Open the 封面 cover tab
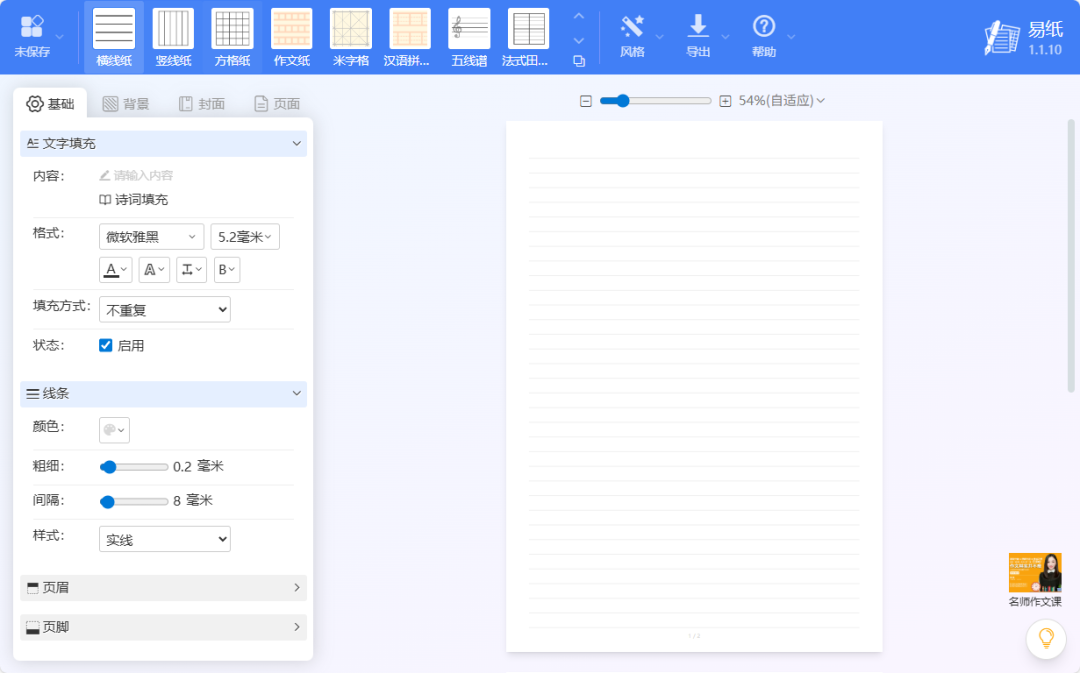Image resolution: width=1080 pixels, height=673 pixels. 202,102
